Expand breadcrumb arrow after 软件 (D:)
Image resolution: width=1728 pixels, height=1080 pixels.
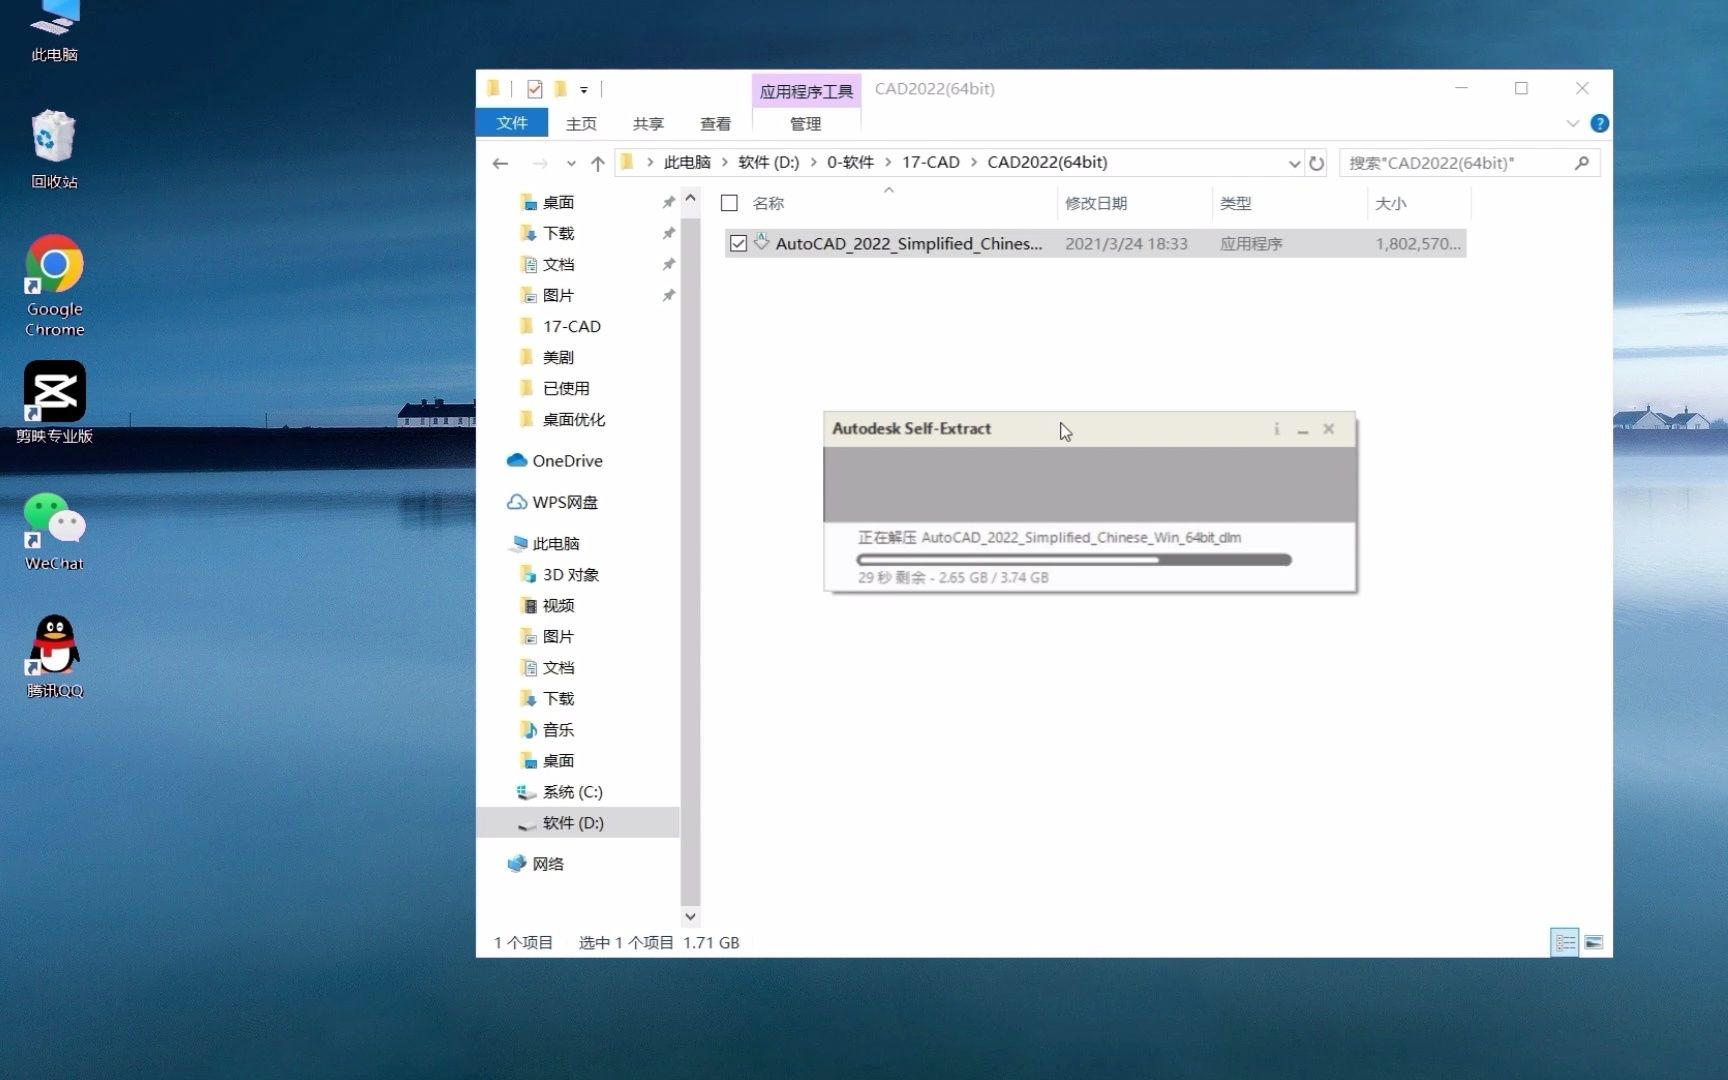pos(813,162)
